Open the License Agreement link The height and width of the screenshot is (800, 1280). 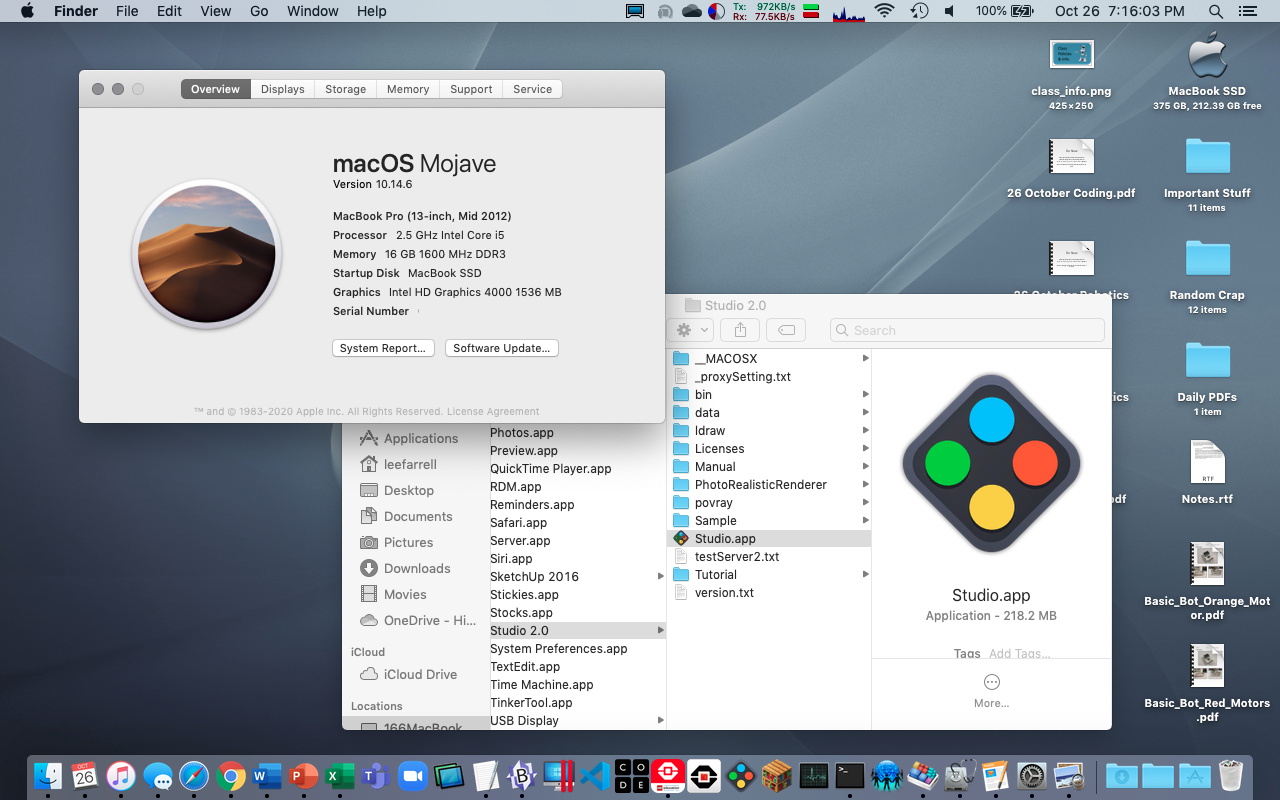coord(493,411)
